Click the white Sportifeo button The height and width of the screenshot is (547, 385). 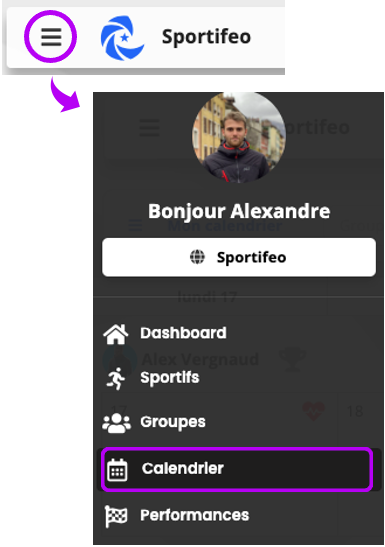click(239, 257)
